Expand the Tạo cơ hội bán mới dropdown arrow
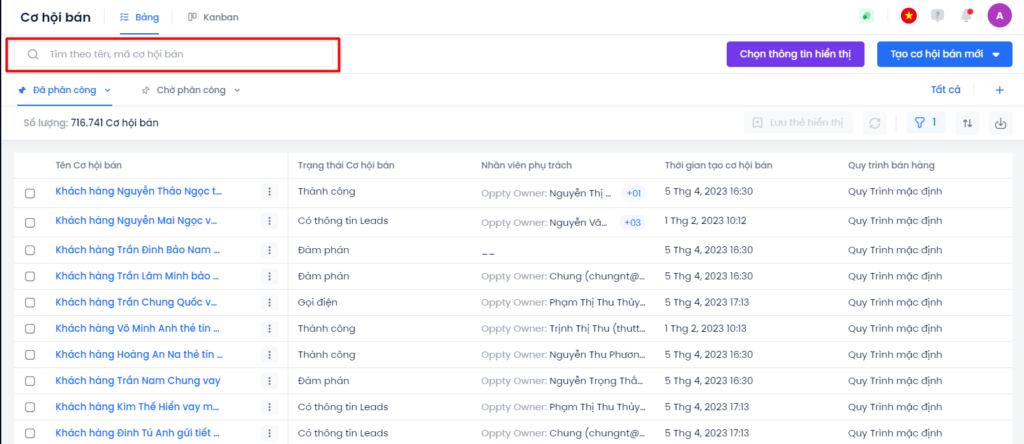This screenshot has height=444, width=1024. click(996, 55)
